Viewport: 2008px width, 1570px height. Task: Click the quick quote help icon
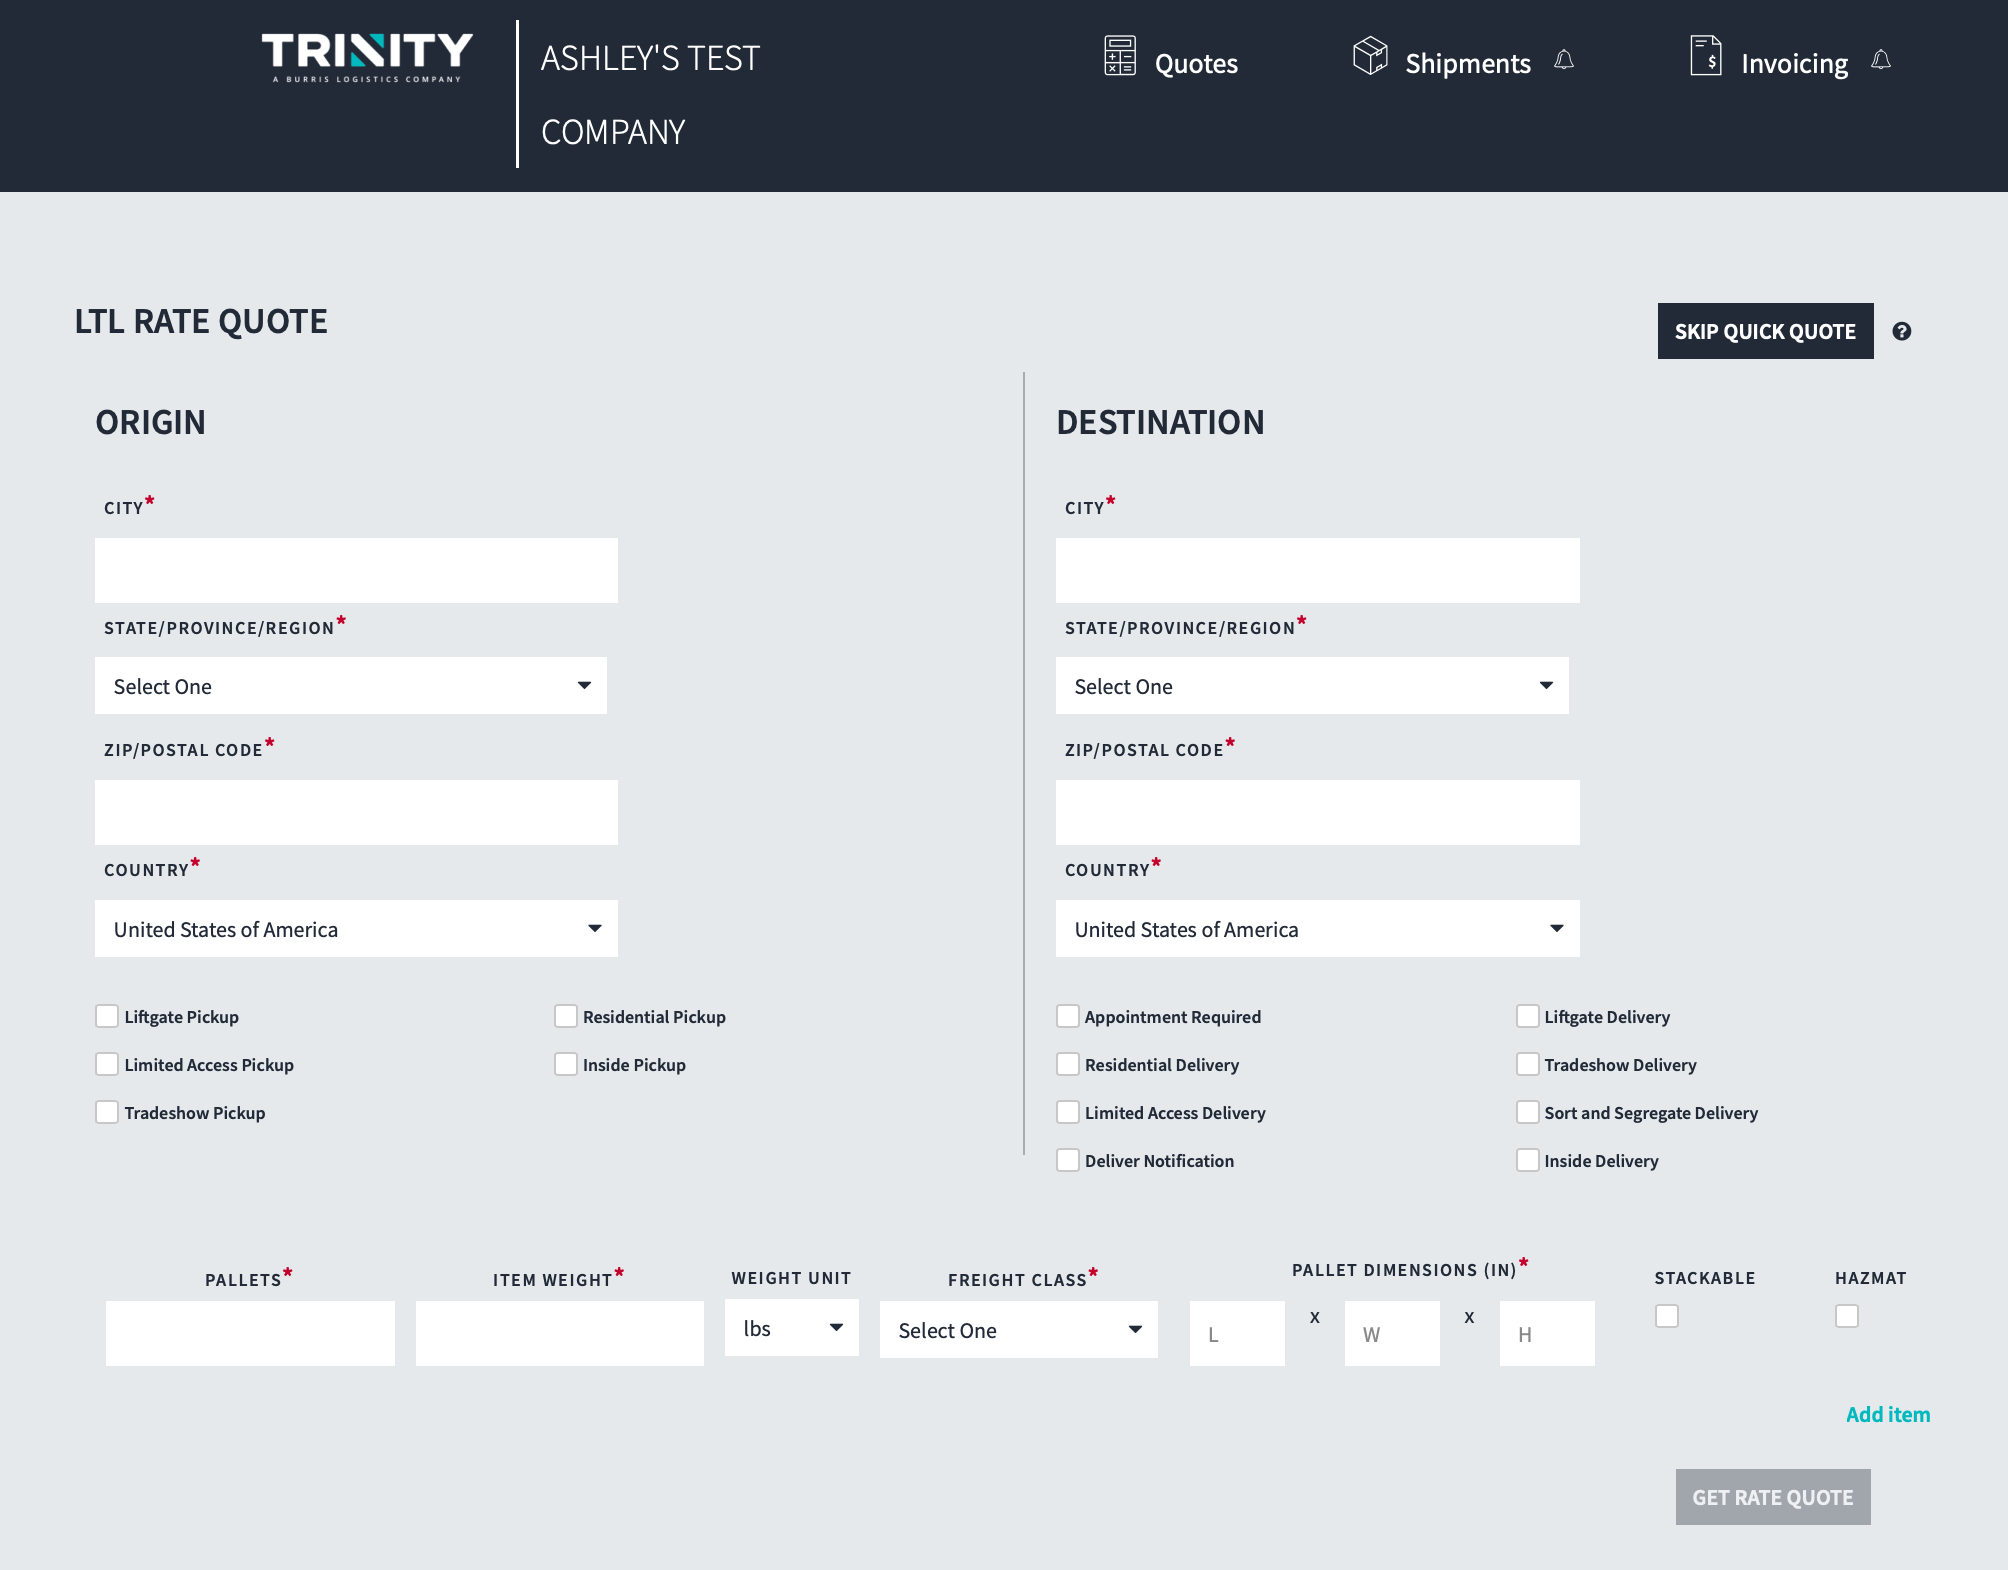pyautogui.click(x=1902, y=332)
